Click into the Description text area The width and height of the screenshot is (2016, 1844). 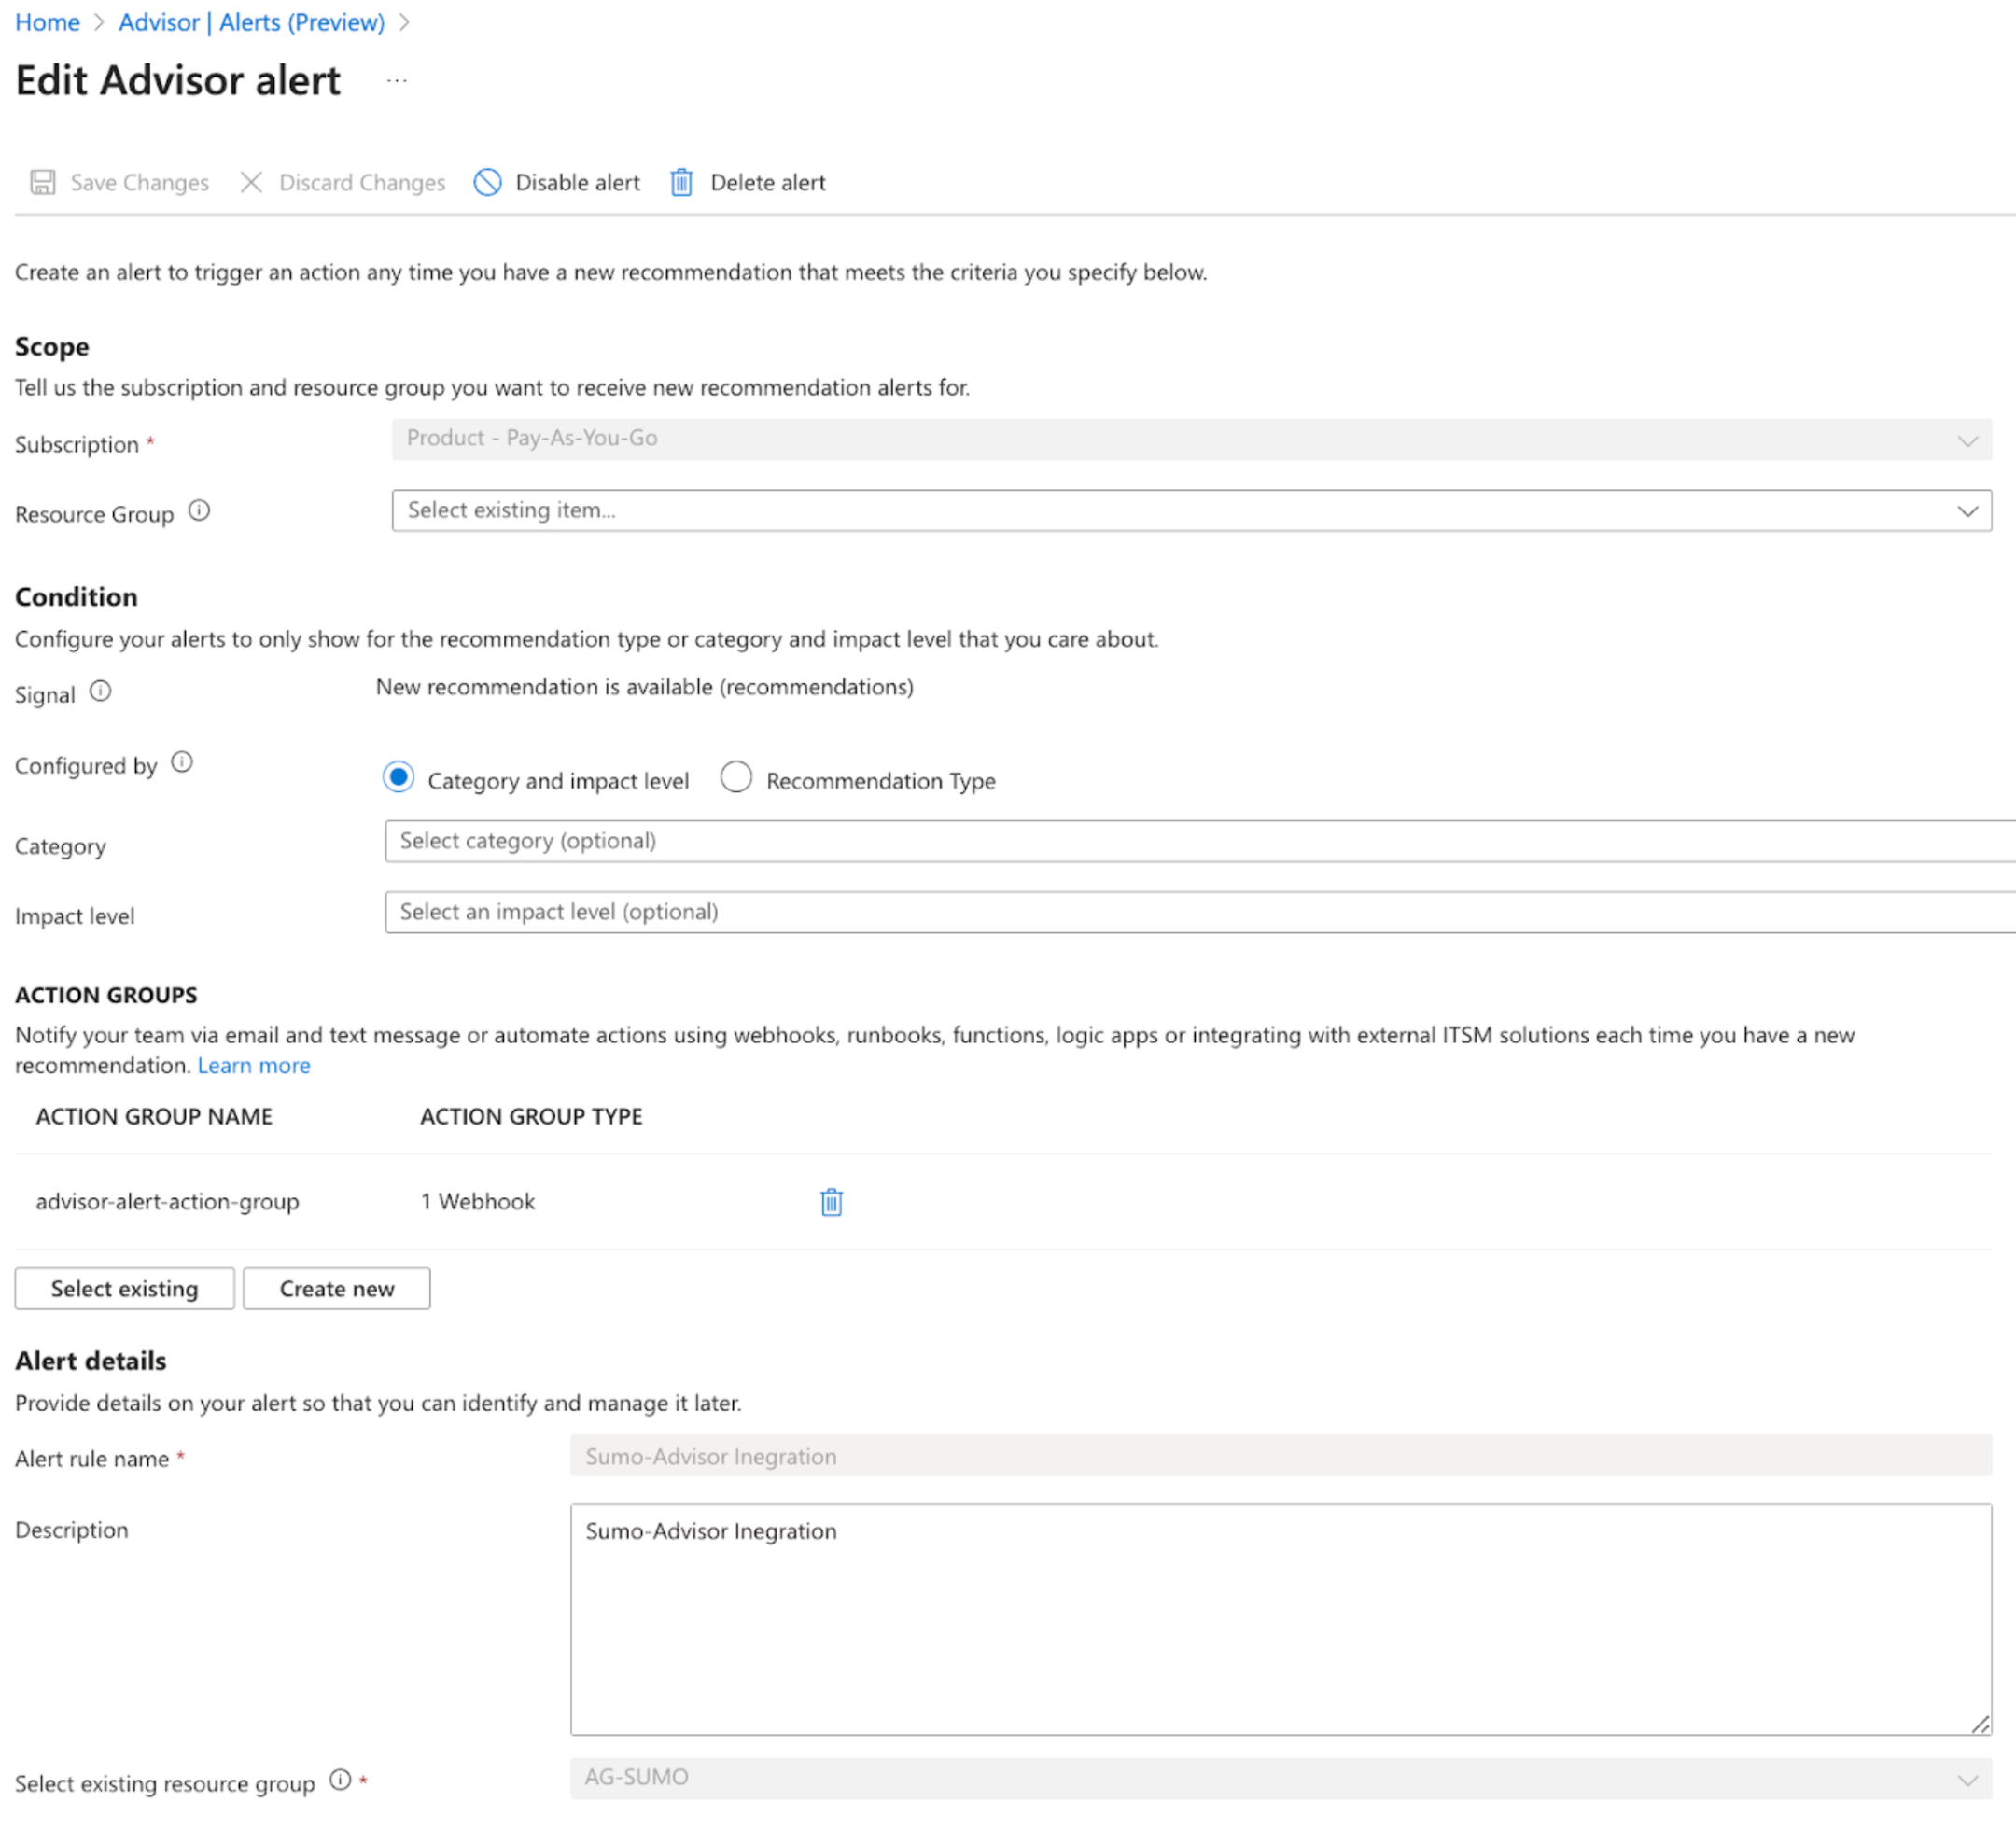[x=1280, y=1618]
